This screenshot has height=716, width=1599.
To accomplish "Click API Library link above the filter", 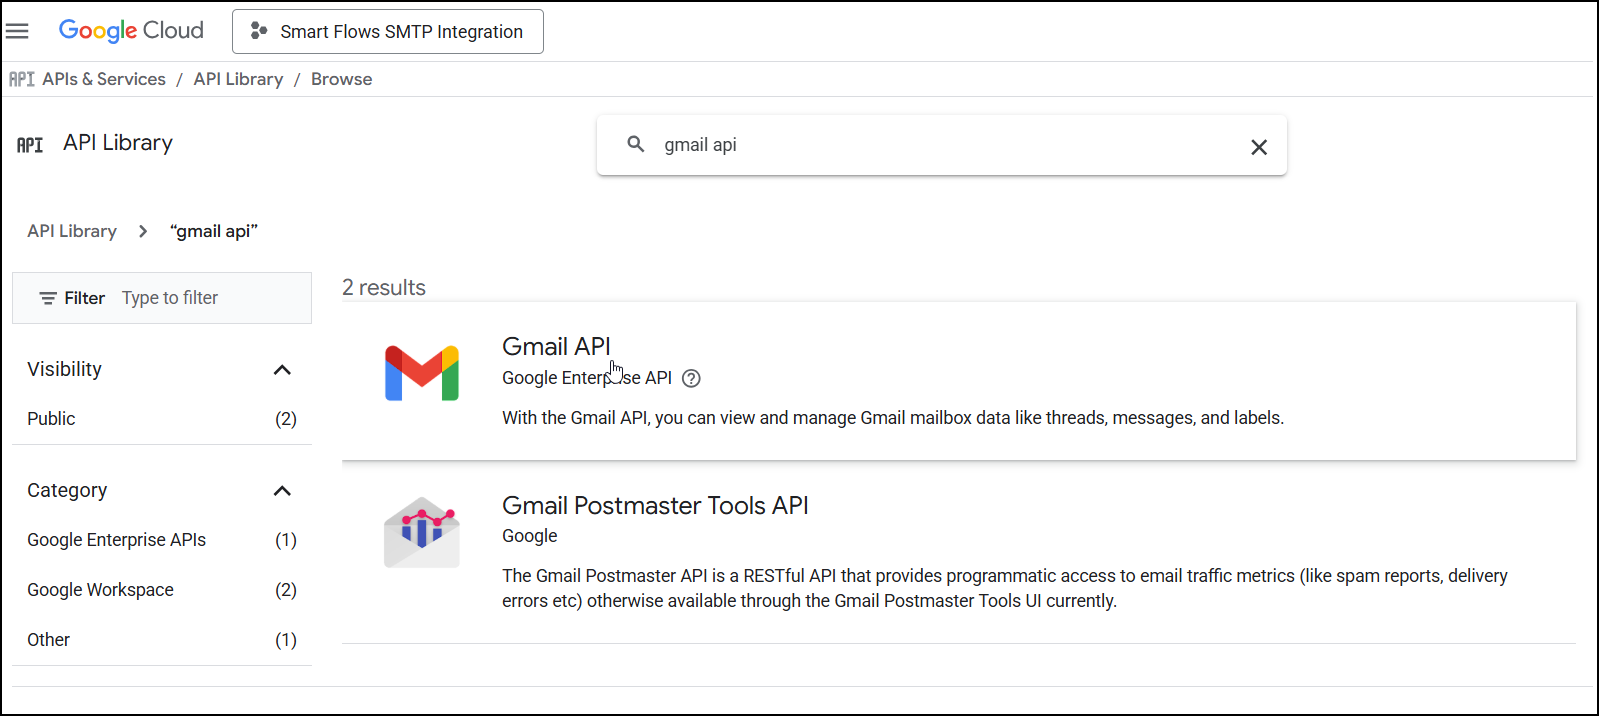I will coord(72,231).
